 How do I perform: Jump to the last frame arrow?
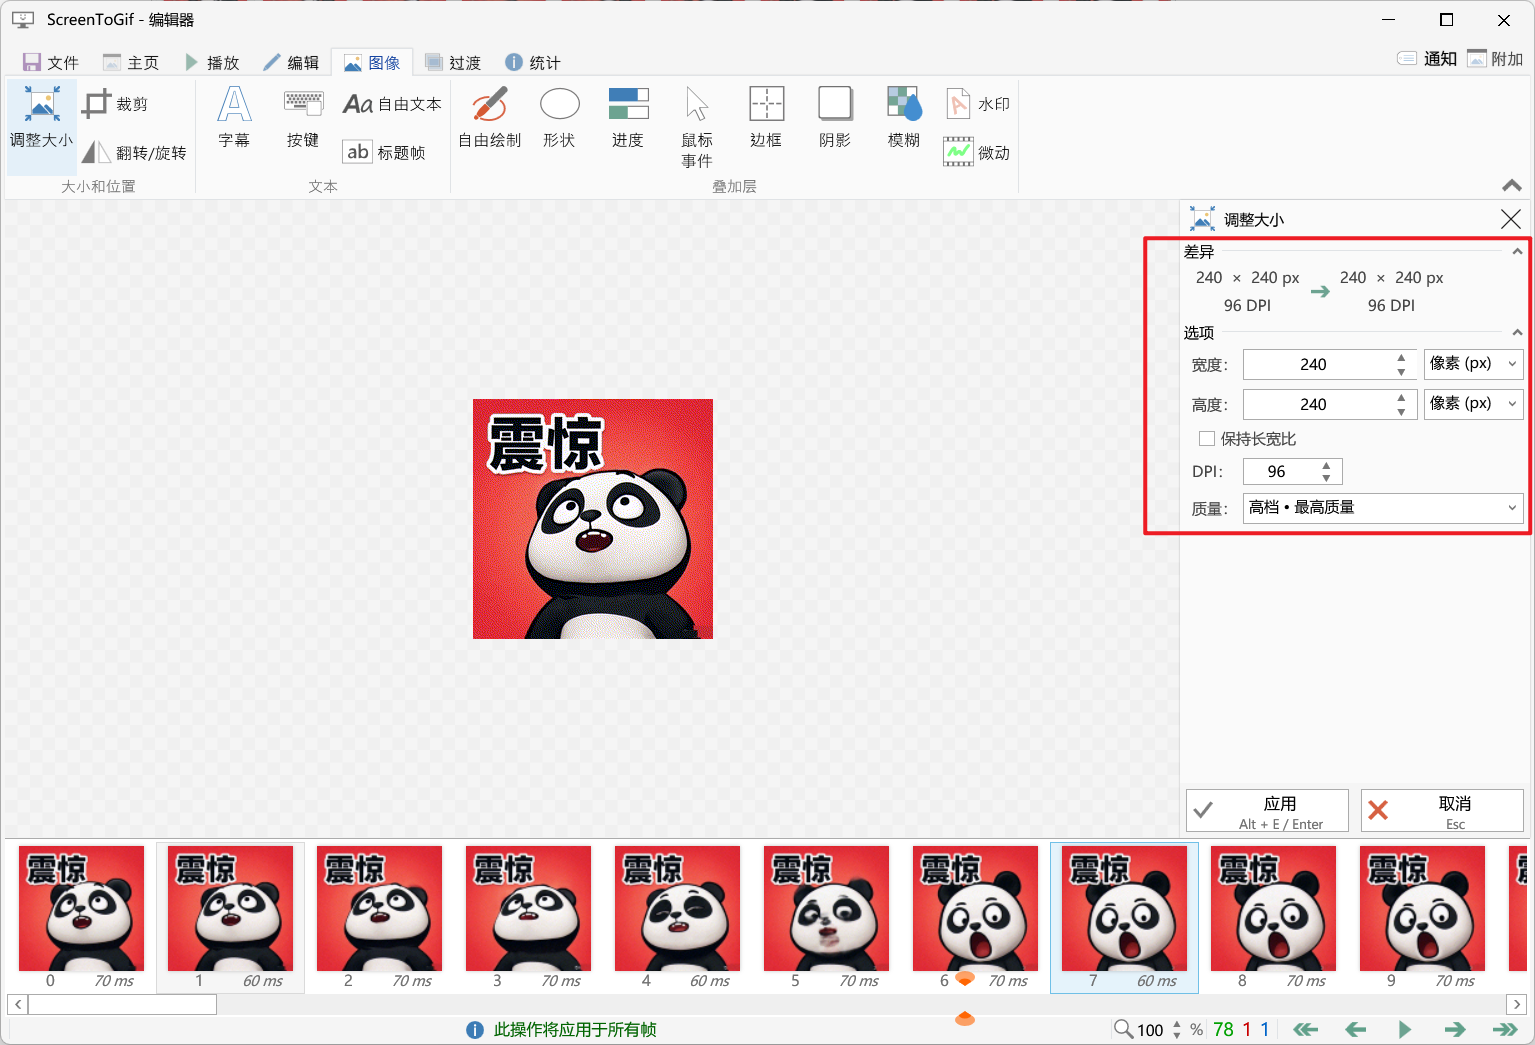(x=1505, y=1029)
